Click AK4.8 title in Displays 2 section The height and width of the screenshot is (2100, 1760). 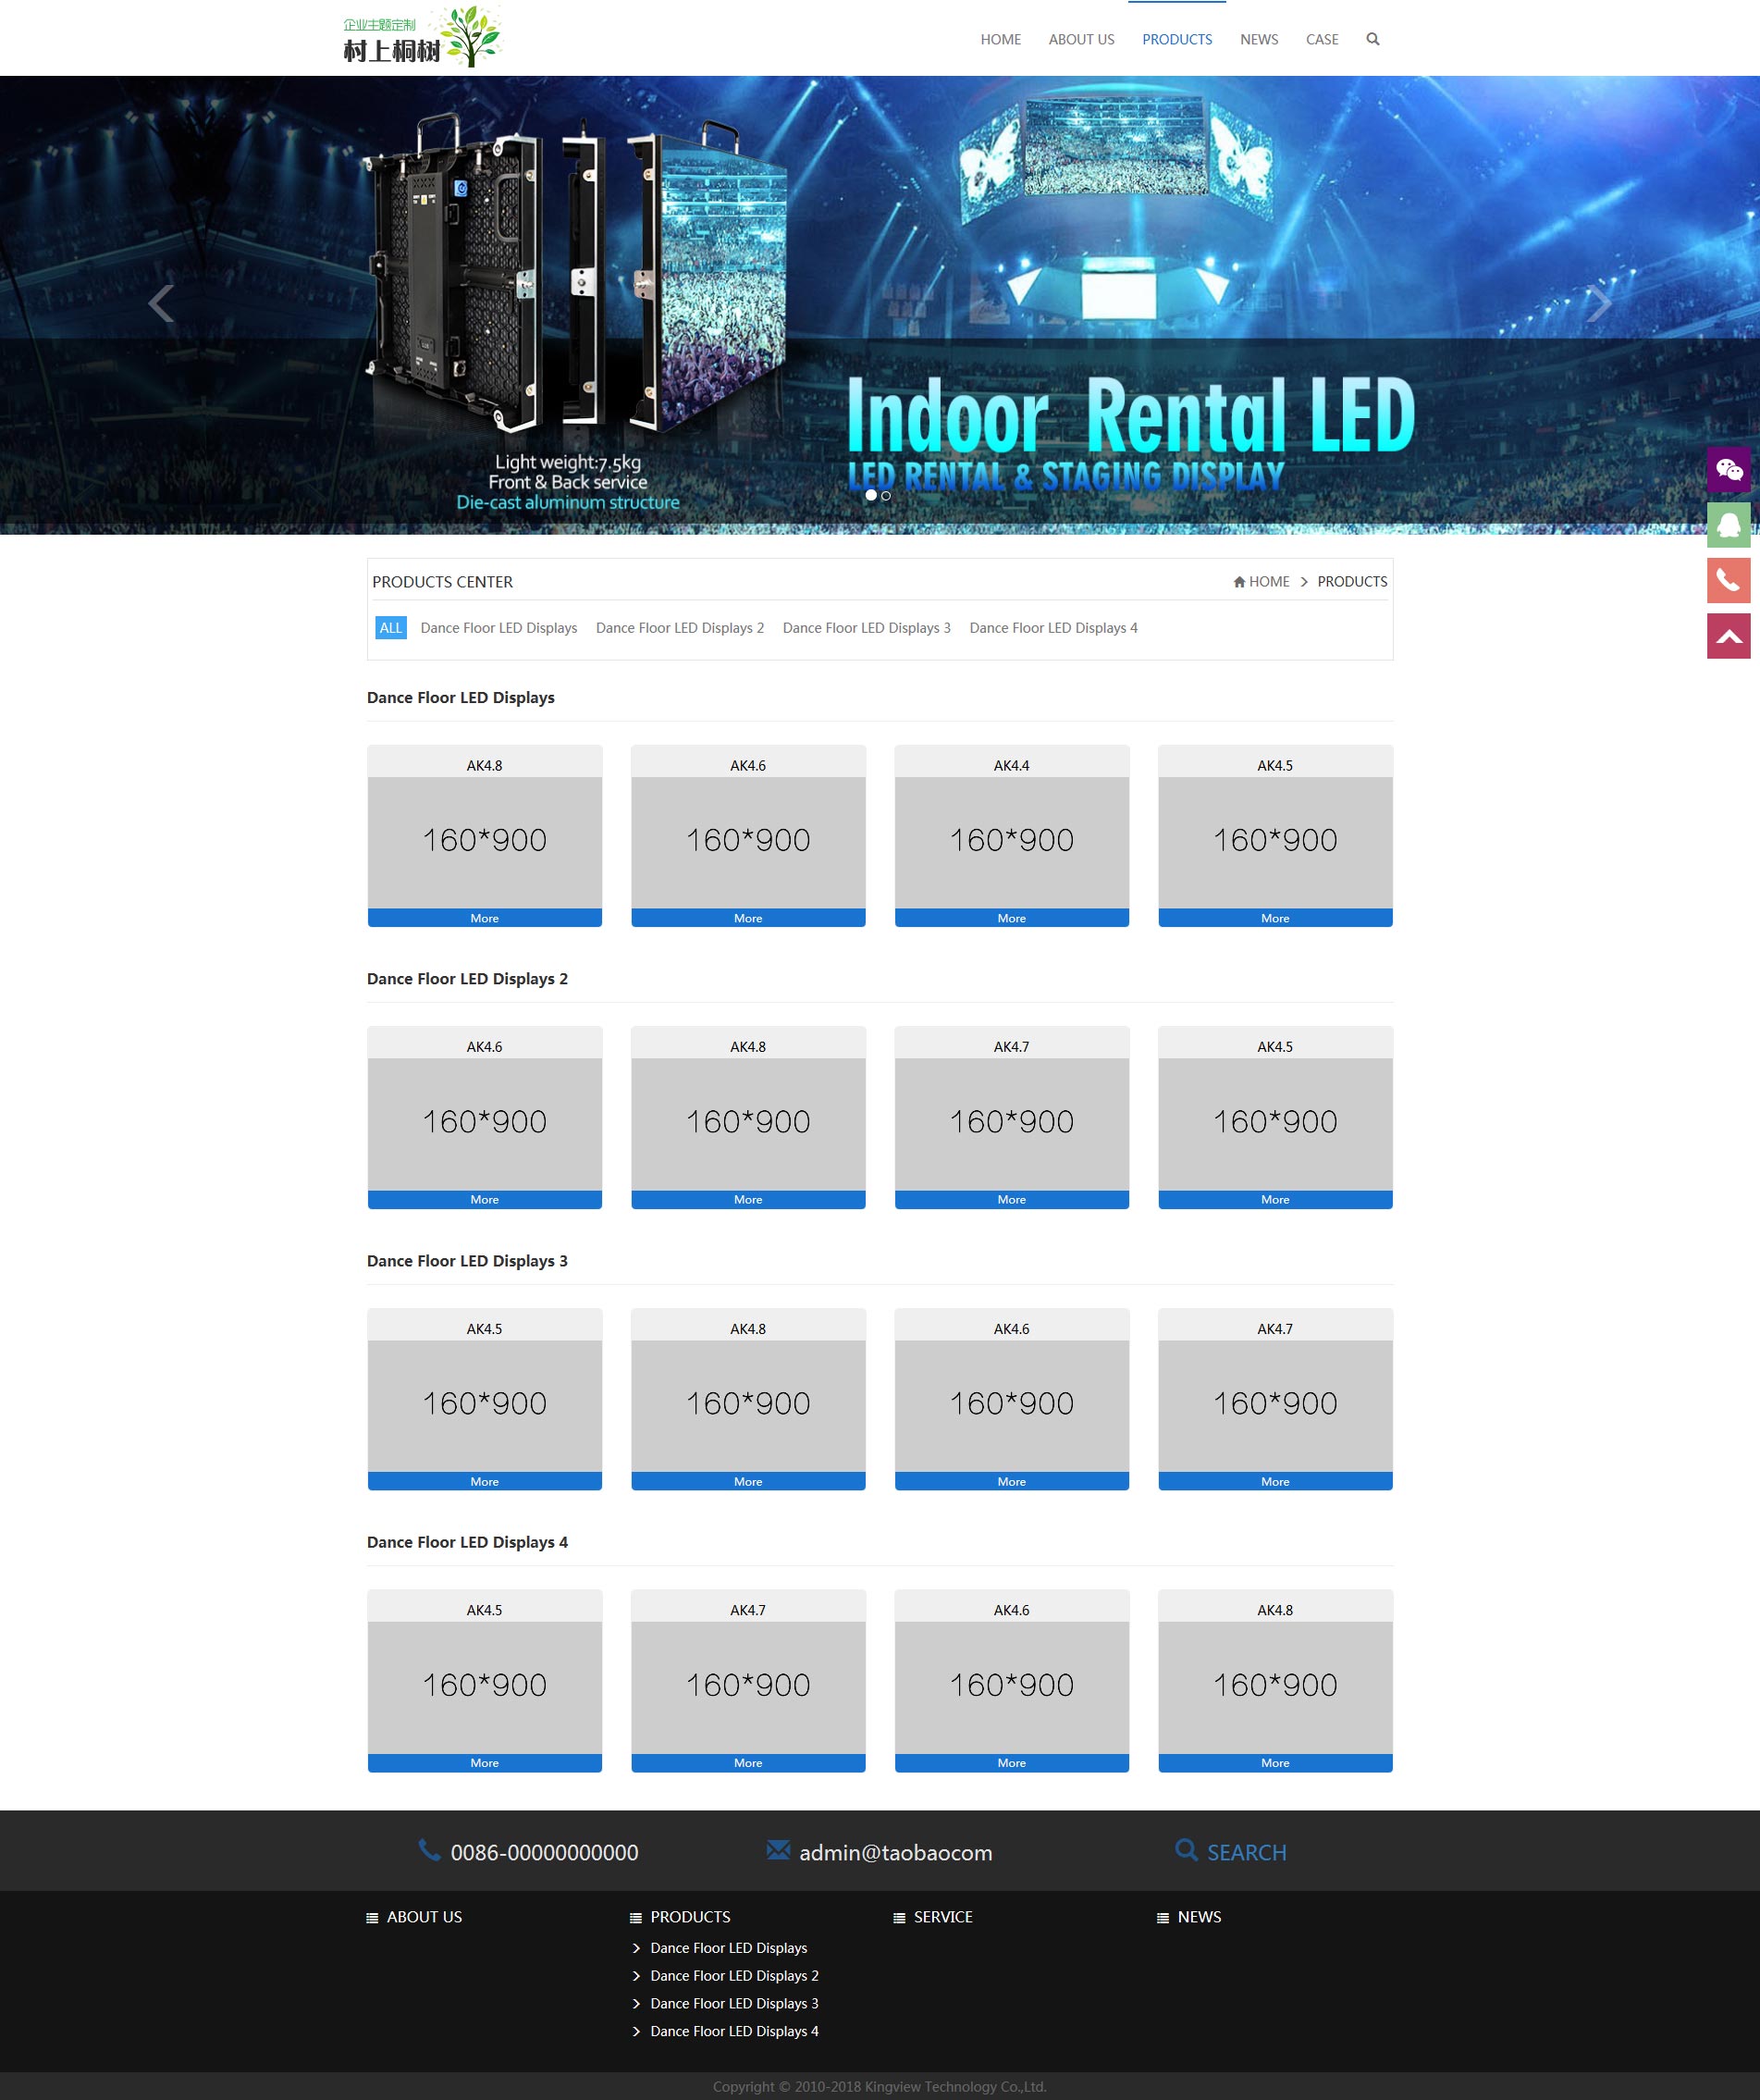tap(748, 1047)
